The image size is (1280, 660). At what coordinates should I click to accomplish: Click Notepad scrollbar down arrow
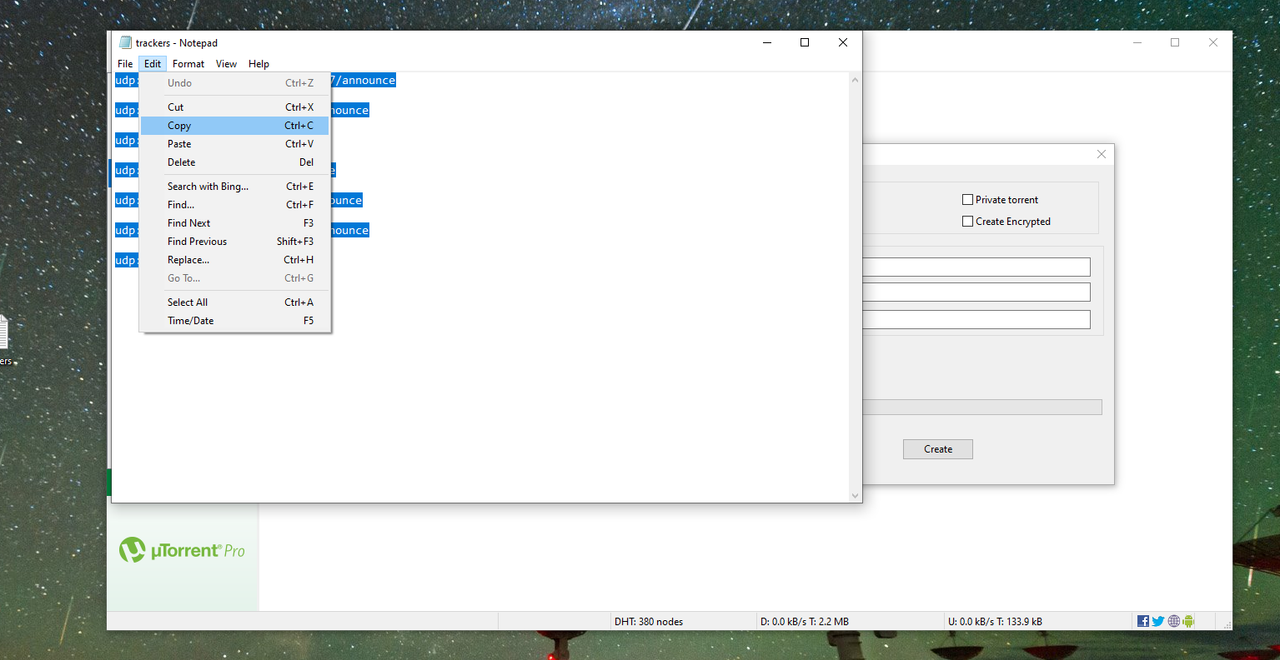pos(854,495)
